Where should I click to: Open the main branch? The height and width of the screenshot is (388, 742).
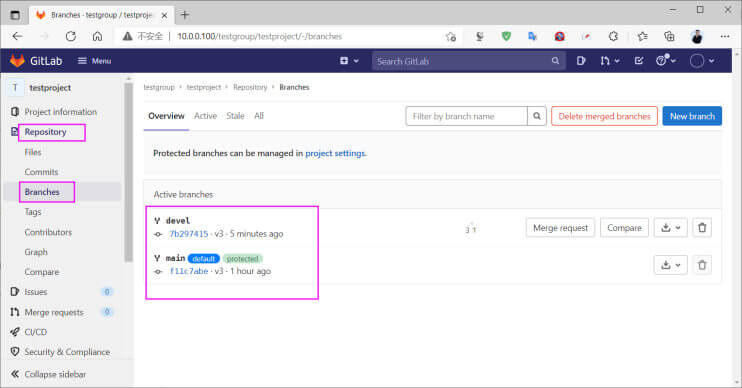175,258
